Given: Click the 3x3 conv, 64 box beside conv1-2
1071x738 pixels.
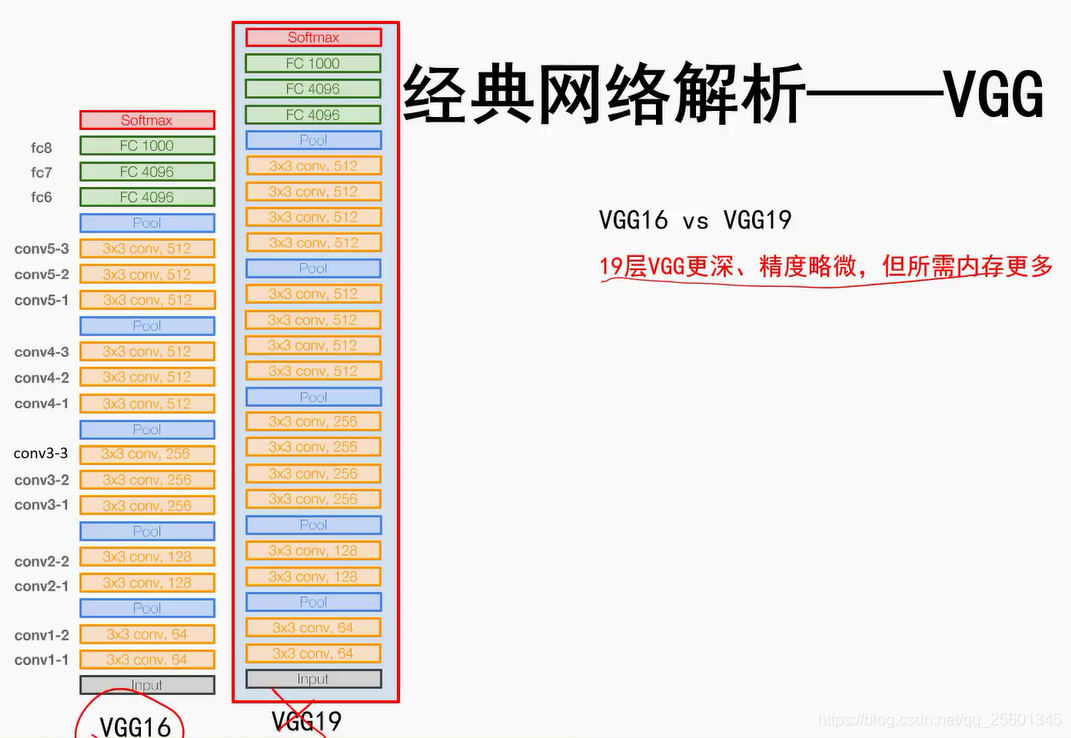Looking at the screenshot, I should pos(147,634).
